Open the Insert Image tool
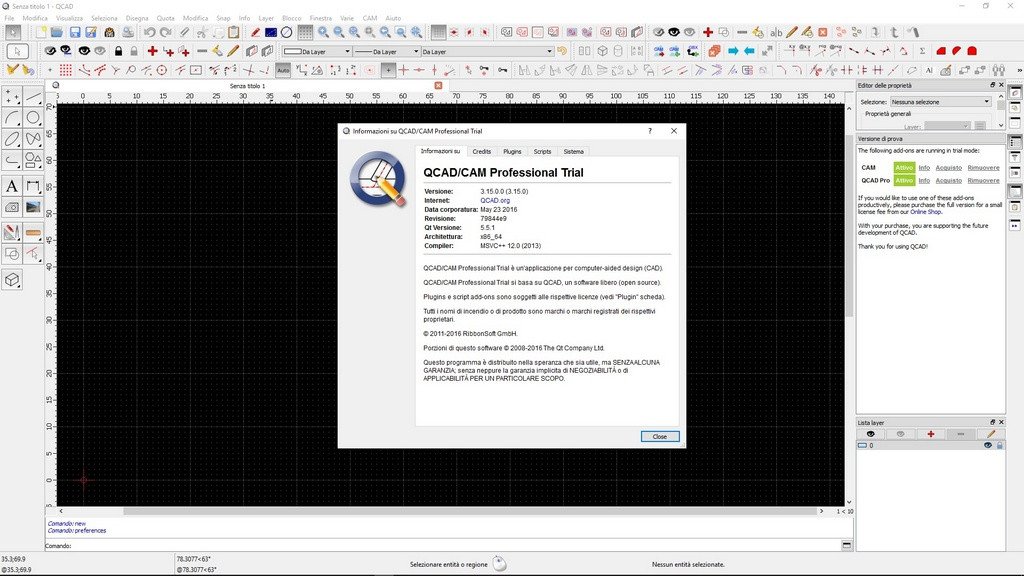Image resolution: width=1024 pixels, height=576 pixels. 33,206
